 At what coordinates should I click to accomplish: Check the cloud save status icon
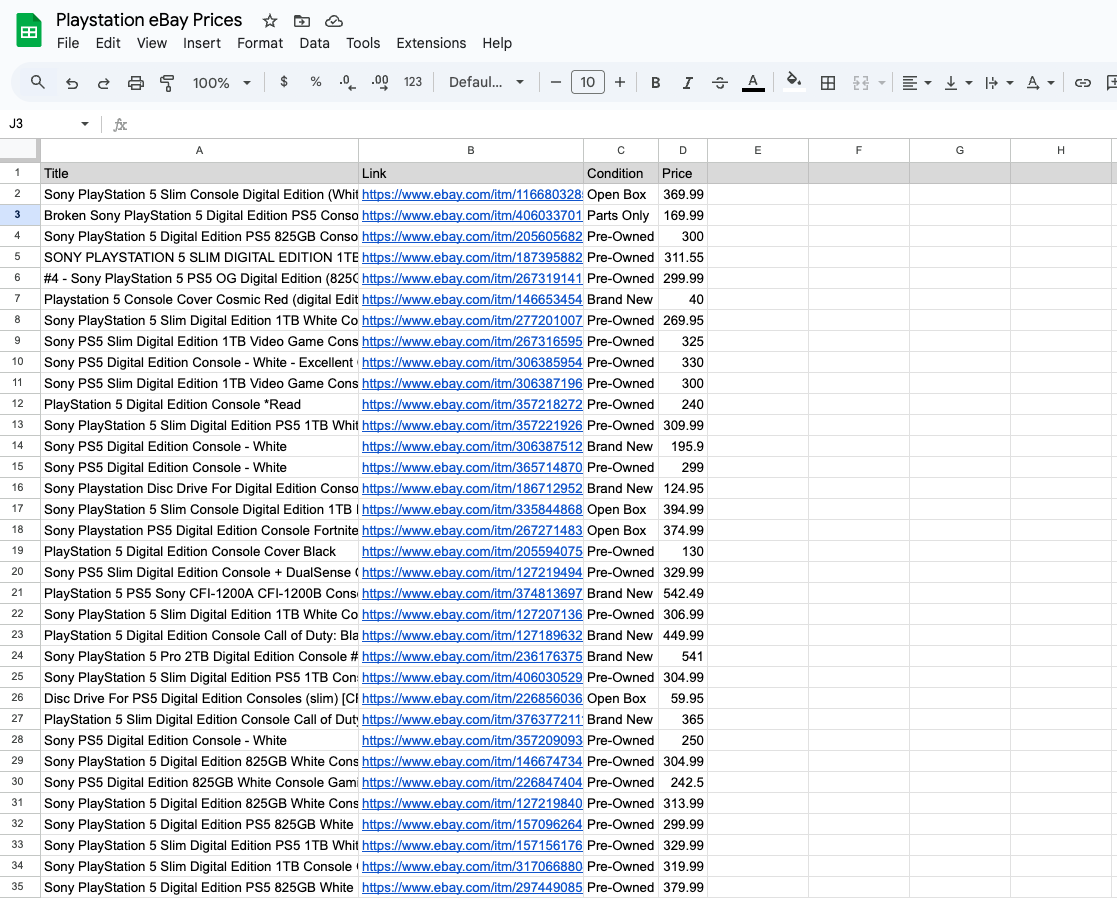[333, 21]
